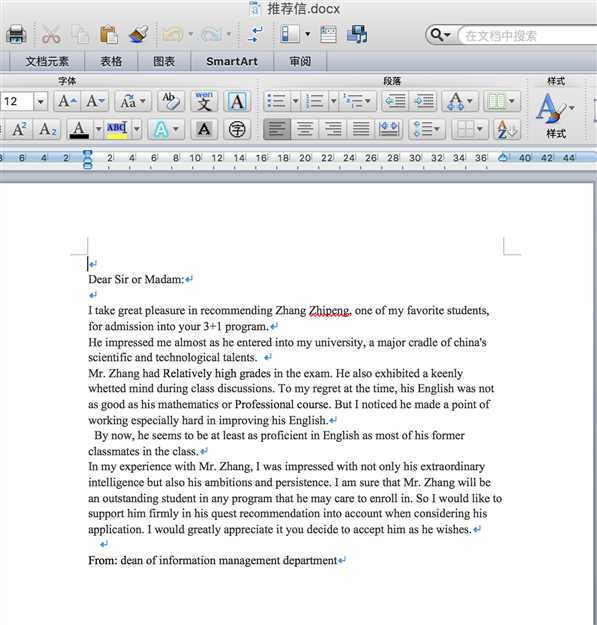Open the font size dropdown arrow
597x625 pixels.
(41, 102)
